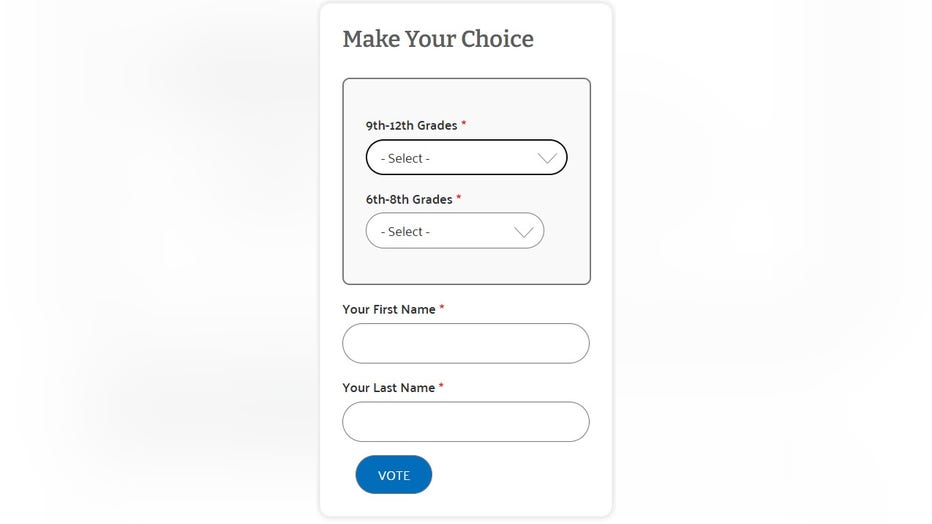
Task: Click "- Select -" placeholder in 9th-12th Grades
Action: (405, 159)
